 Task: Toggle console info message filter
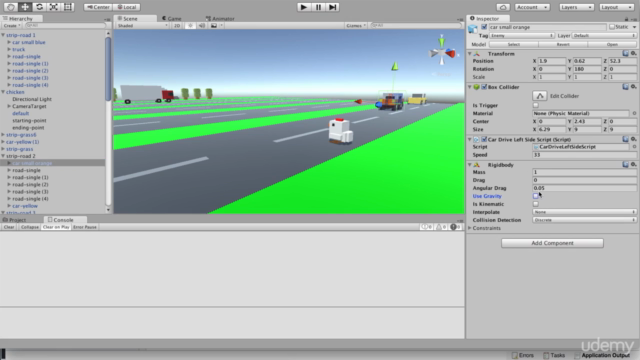[x=427, y=227]
